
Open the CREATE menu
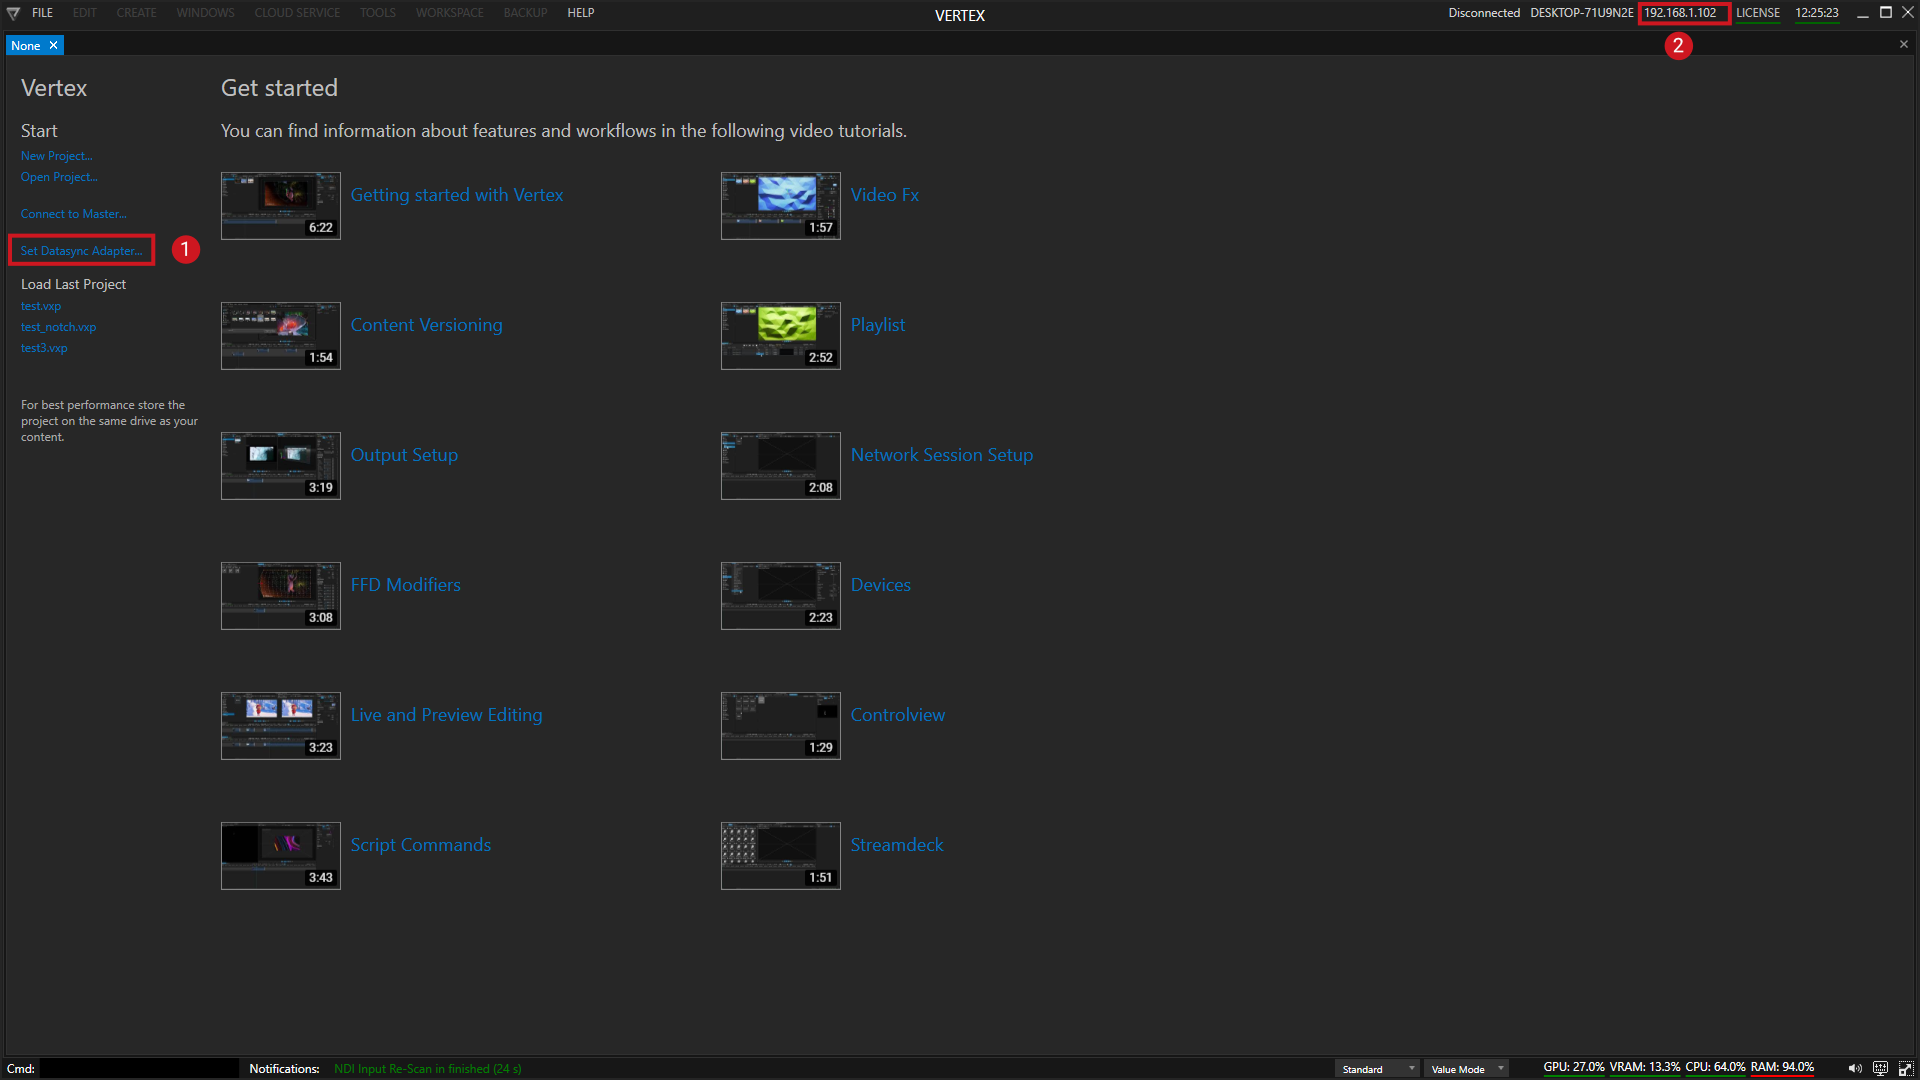[x=136, y=13]
